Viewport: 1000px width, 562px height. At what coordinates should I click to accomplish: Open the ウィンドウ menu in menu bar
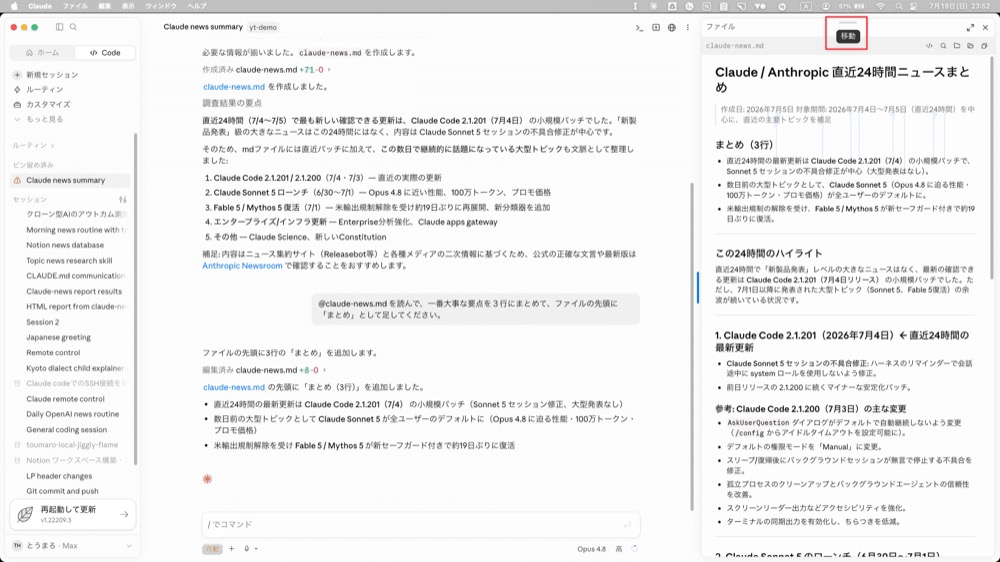click(x=161, y=6)
